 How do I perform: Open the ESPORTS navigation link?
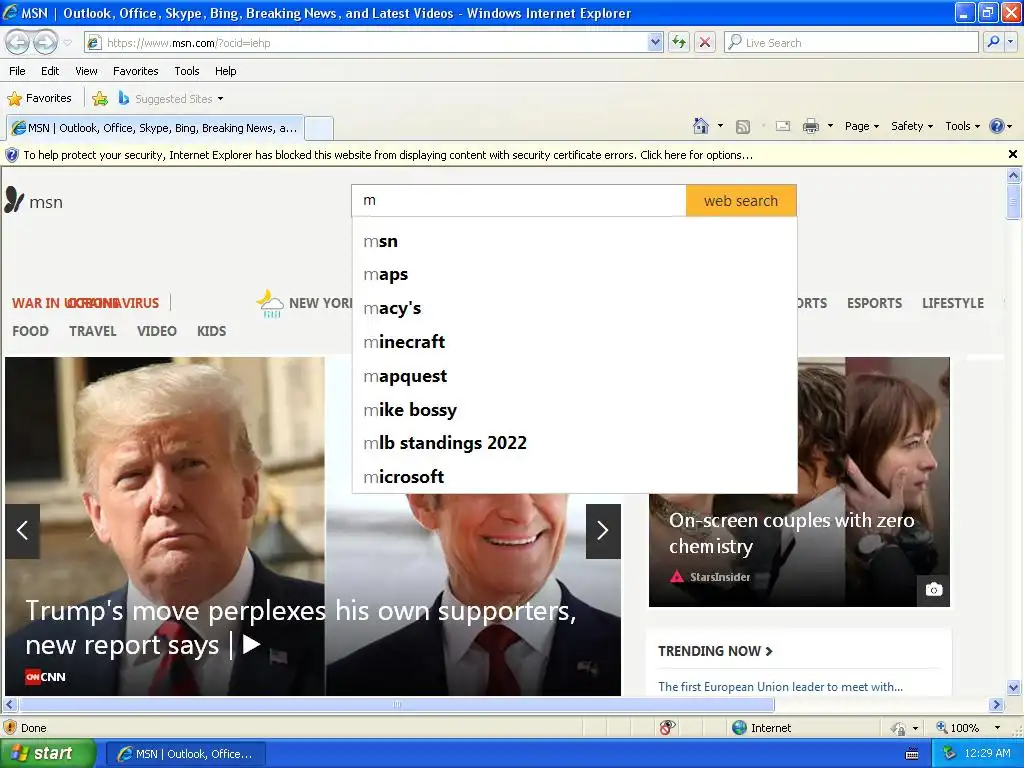click(874, 303)
